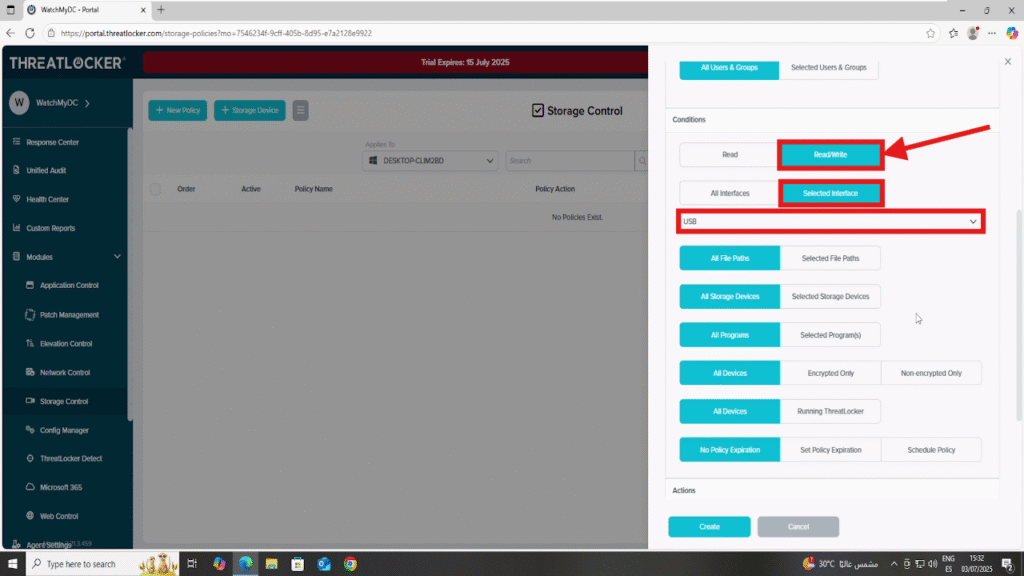Open Elevation Control module

[x=66, y=344]
